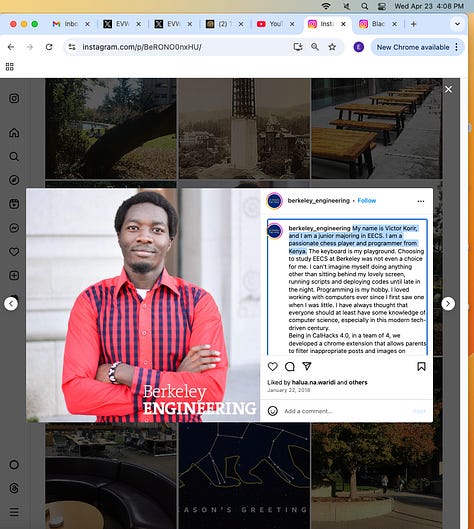Image resolution: width=474 pixels, height=529 pixels.
Task: Open macOS Control Center icon
Action: pyautogui.click(x=382, y=6)
